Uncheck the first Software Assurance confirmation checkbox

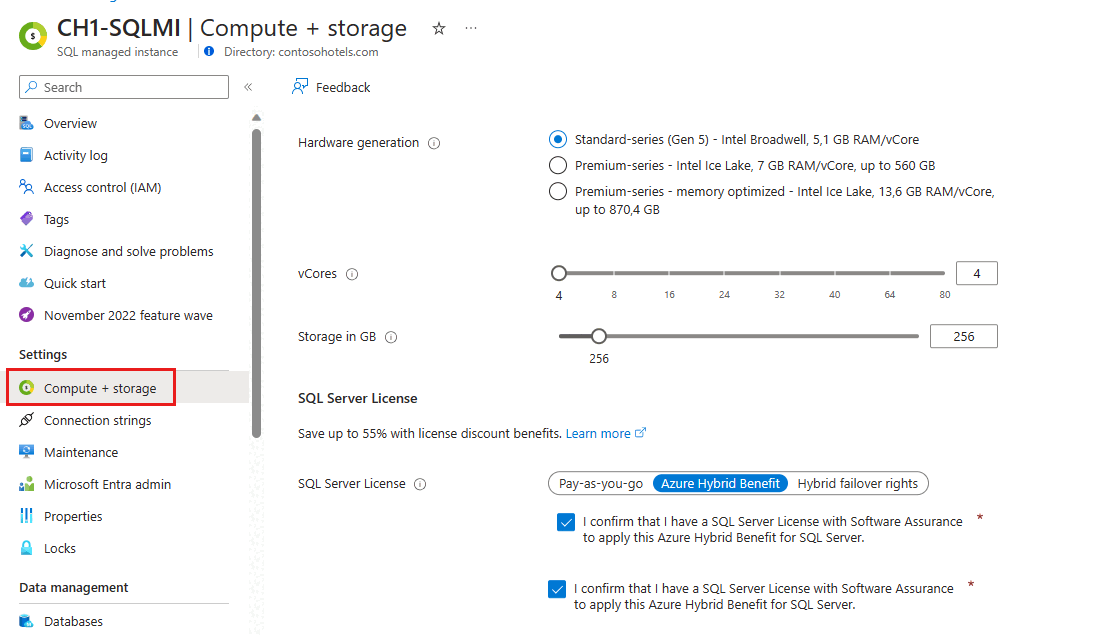point(566,522)
